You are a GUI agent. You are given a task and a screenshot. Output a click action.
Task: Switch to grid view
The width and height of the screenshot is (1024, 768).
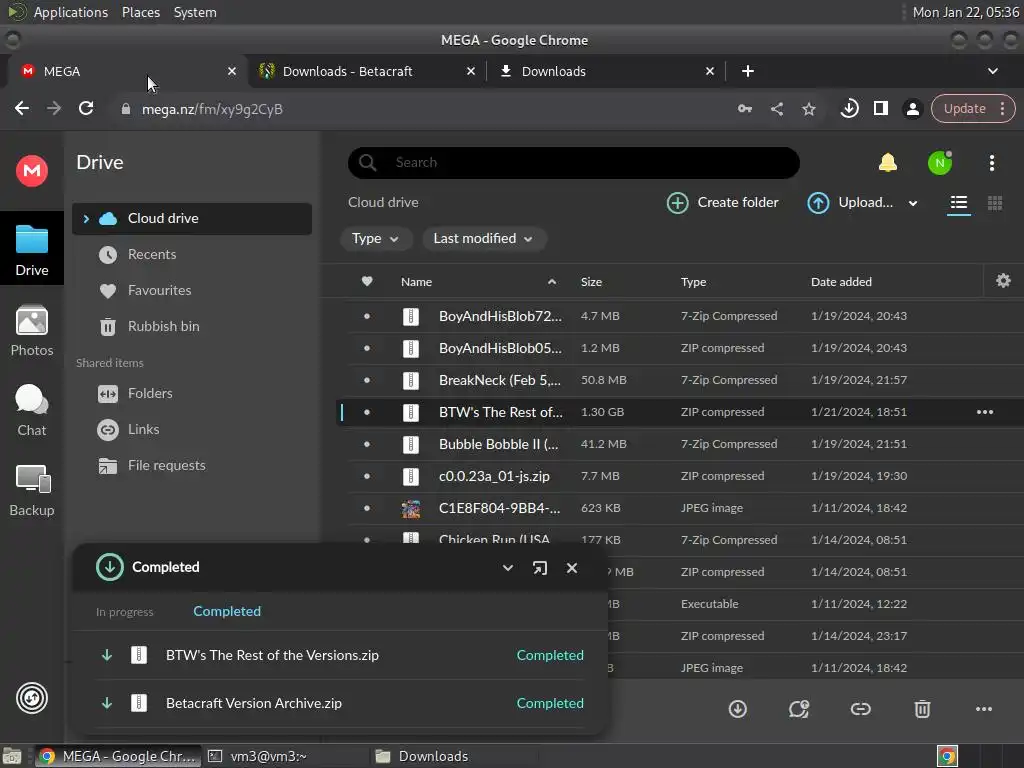pos(995,203)
